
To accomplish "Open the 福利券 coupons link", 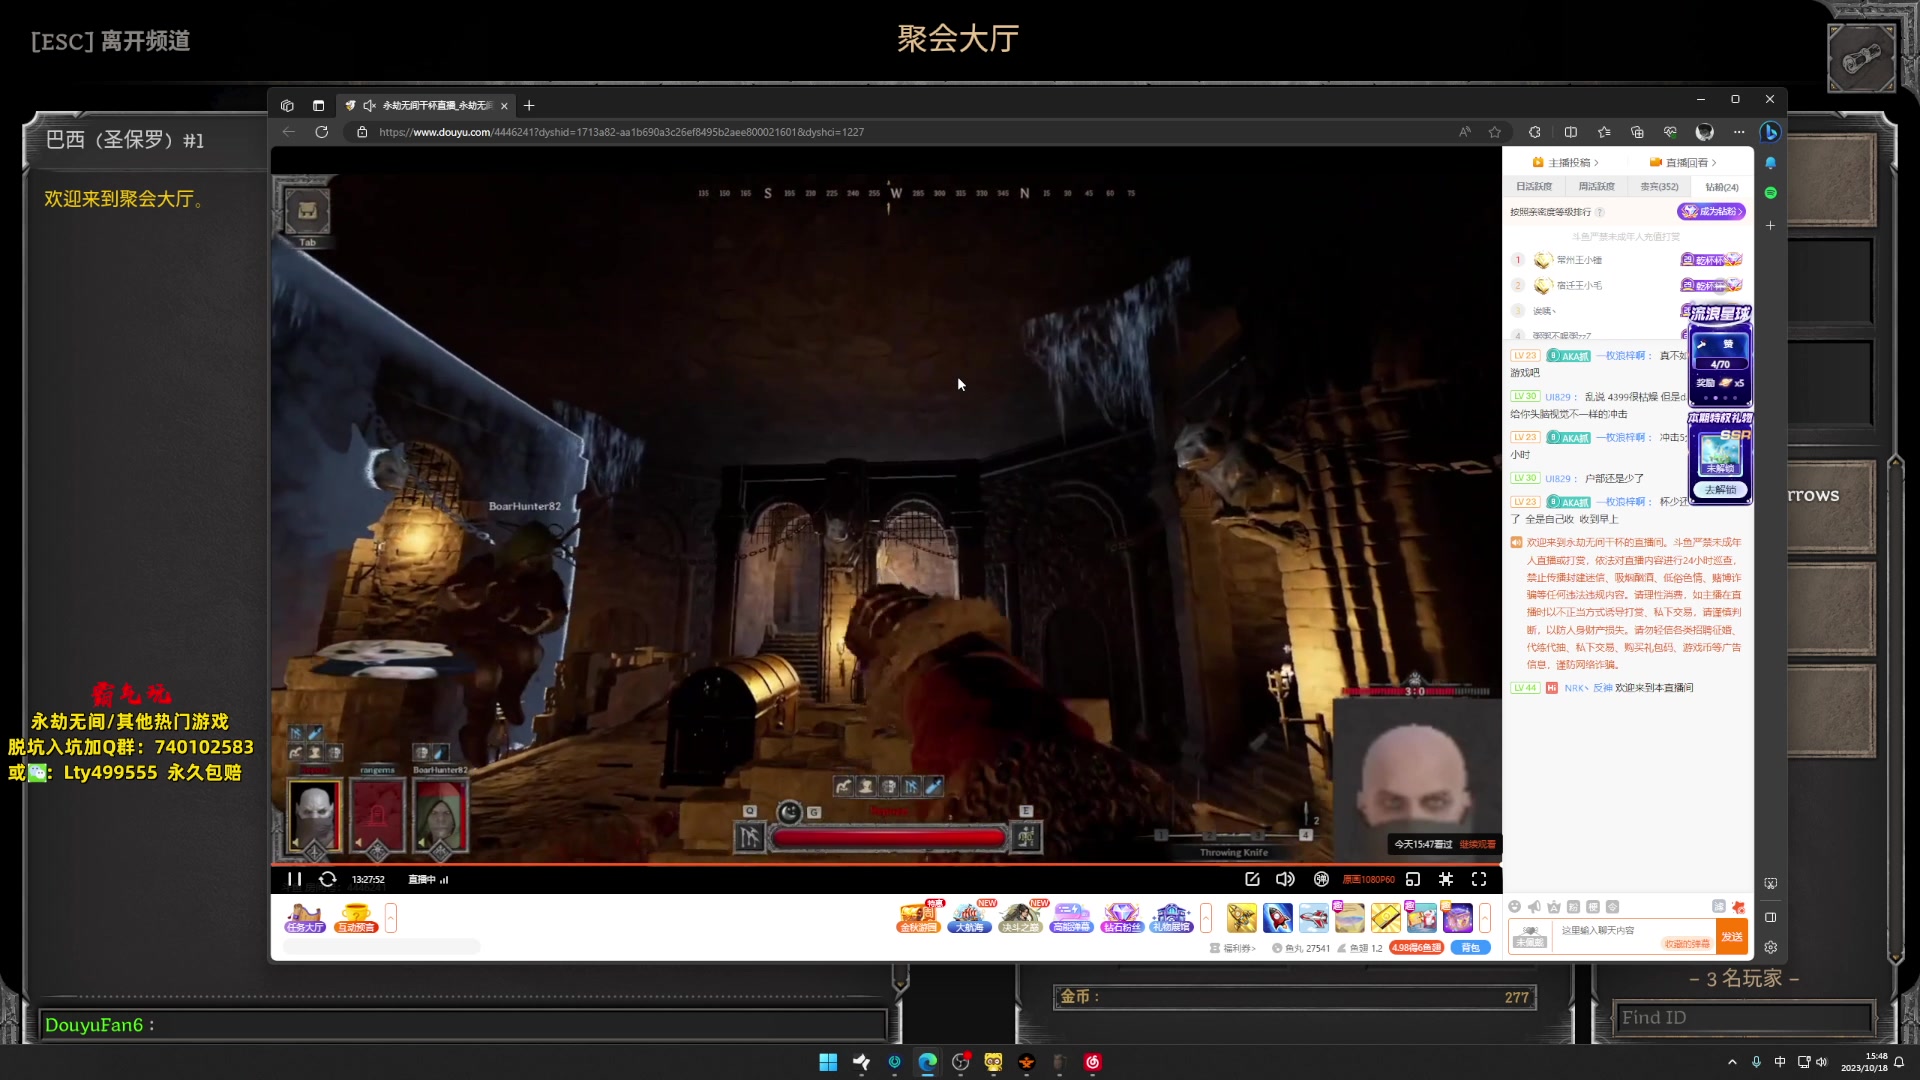I will (x=1233, y=948).
